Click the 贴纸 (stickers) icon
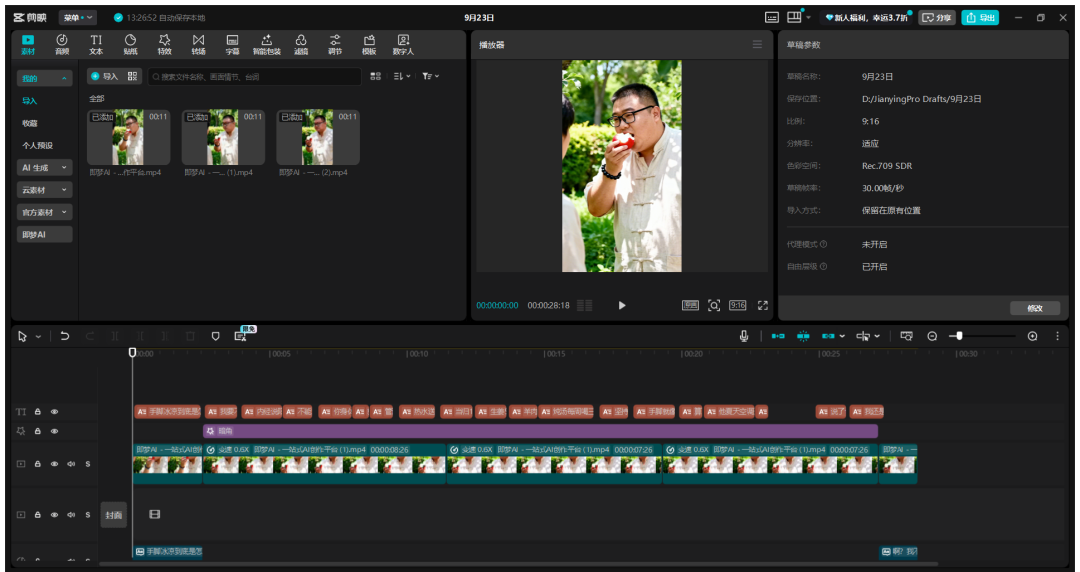Viewport: 1080px width, 572px height. (130, 44)
